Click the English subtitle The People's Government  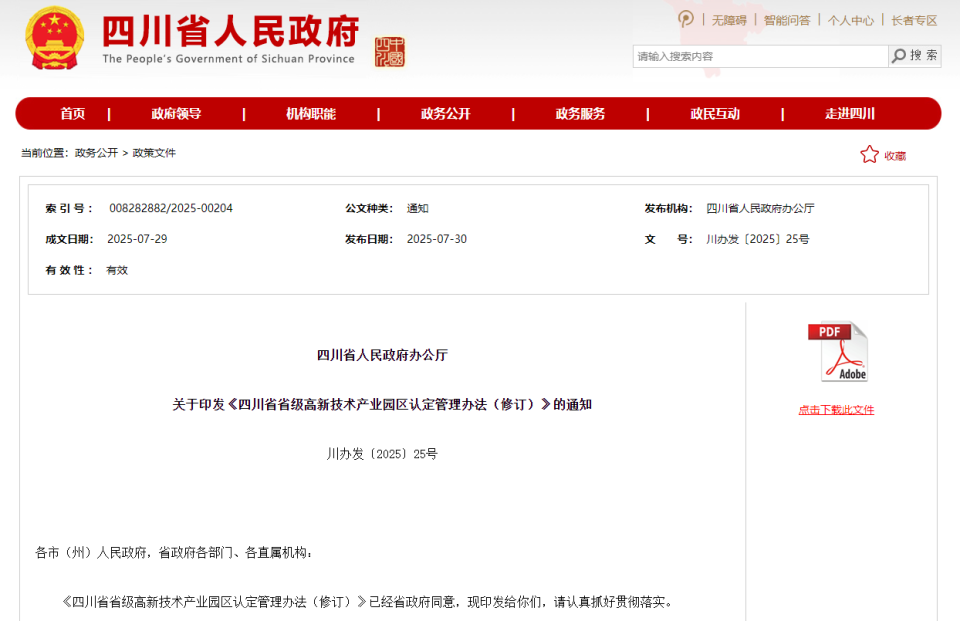pyautogui.click(x=228, y=59)
